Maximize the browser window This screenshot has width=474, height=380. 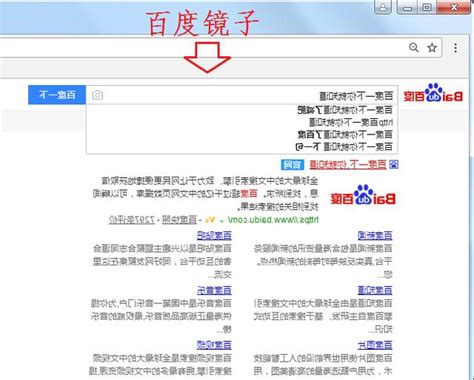(427, 7)
